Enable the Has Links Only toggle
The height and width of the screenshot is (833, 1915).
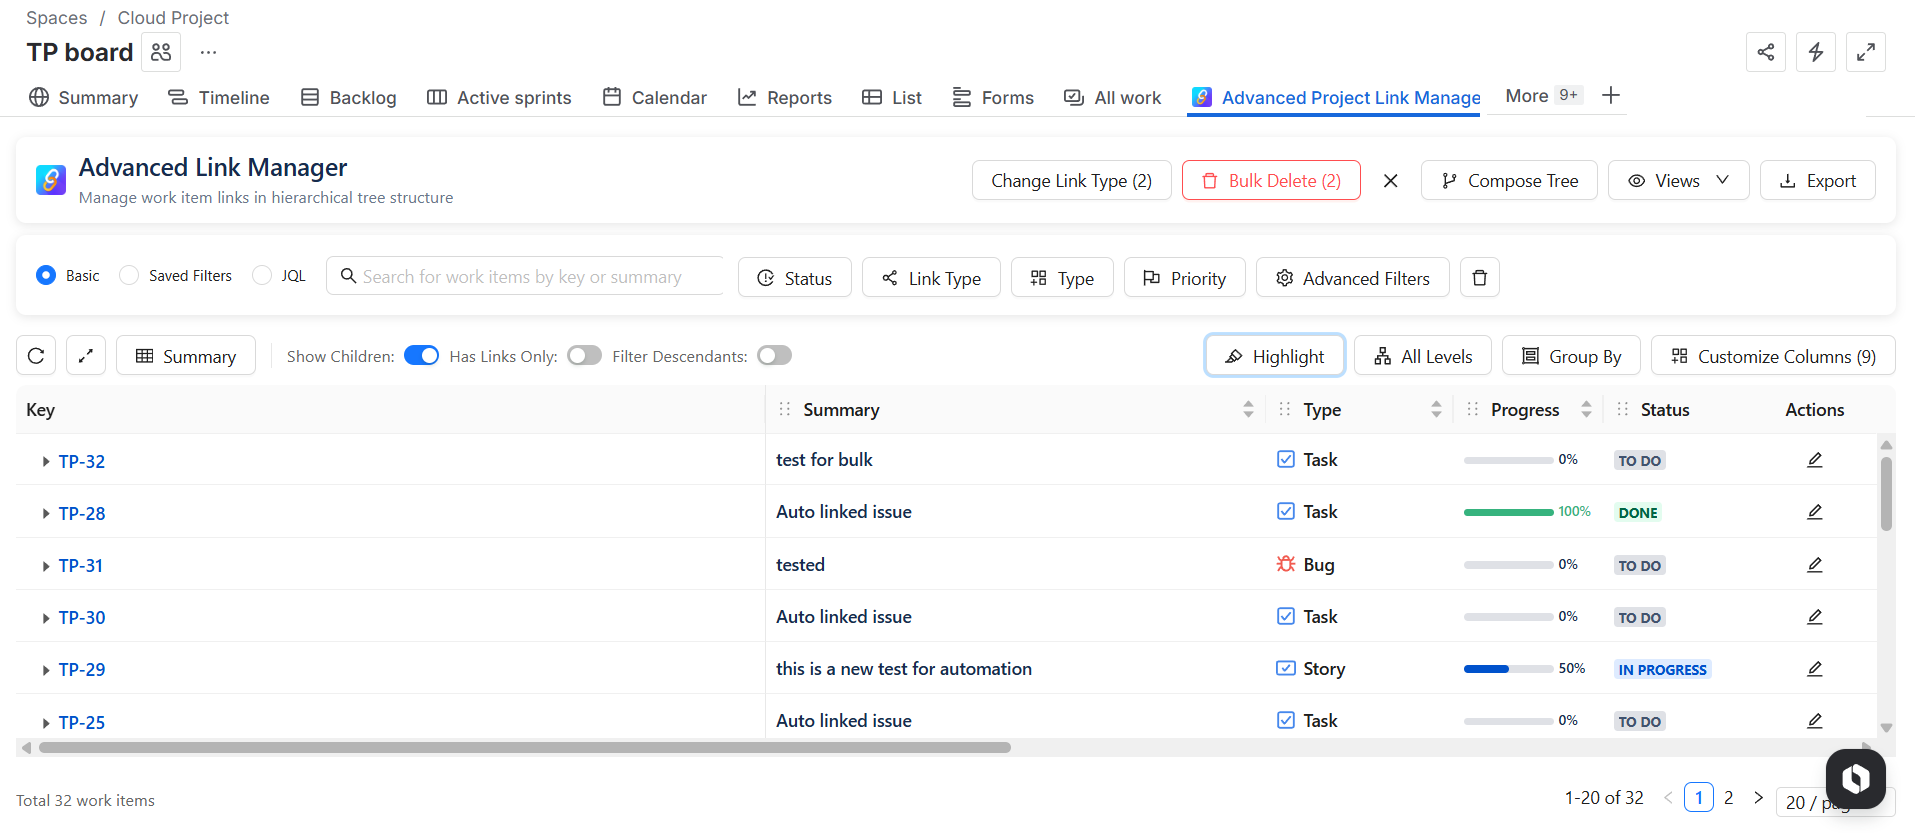point(584,356)
